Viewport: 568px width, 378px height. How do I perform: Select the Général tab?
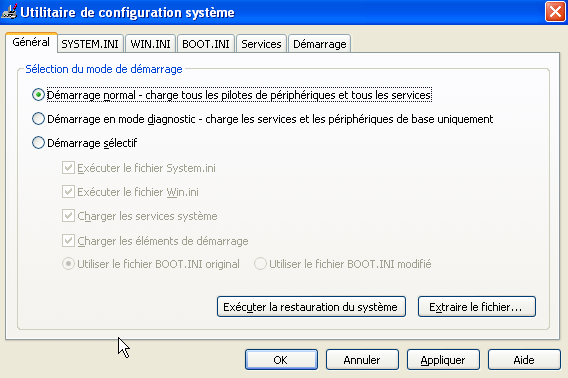[x=31, y=42]
